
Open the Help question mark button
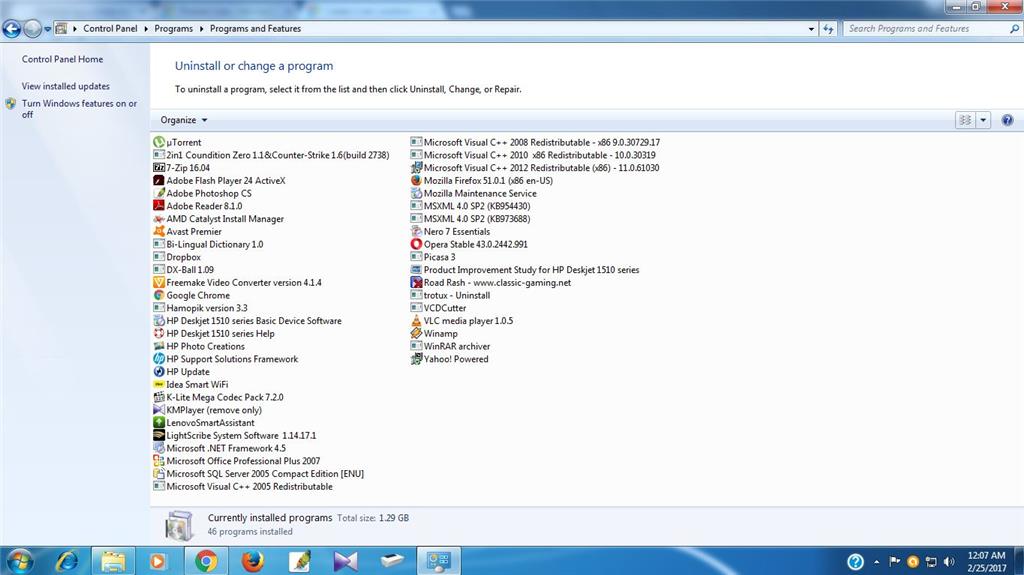click(x=1007, y=120)
